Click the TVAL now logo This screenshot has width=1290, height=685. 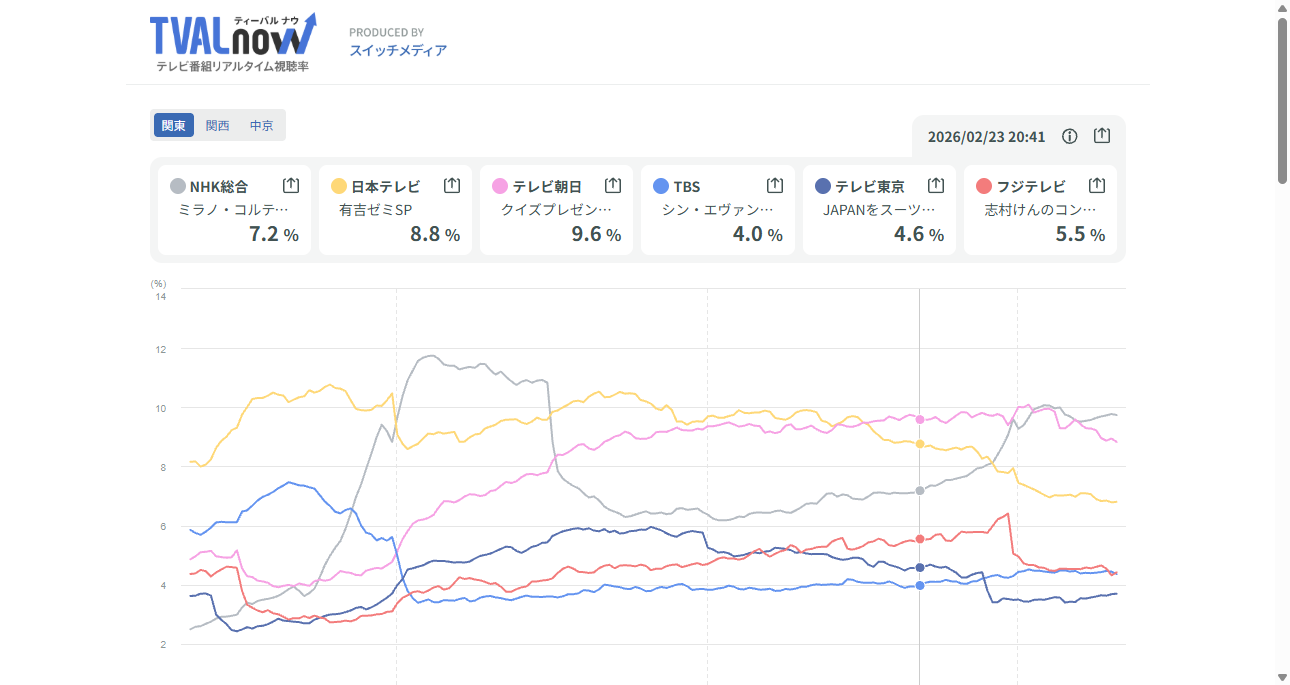232,40
